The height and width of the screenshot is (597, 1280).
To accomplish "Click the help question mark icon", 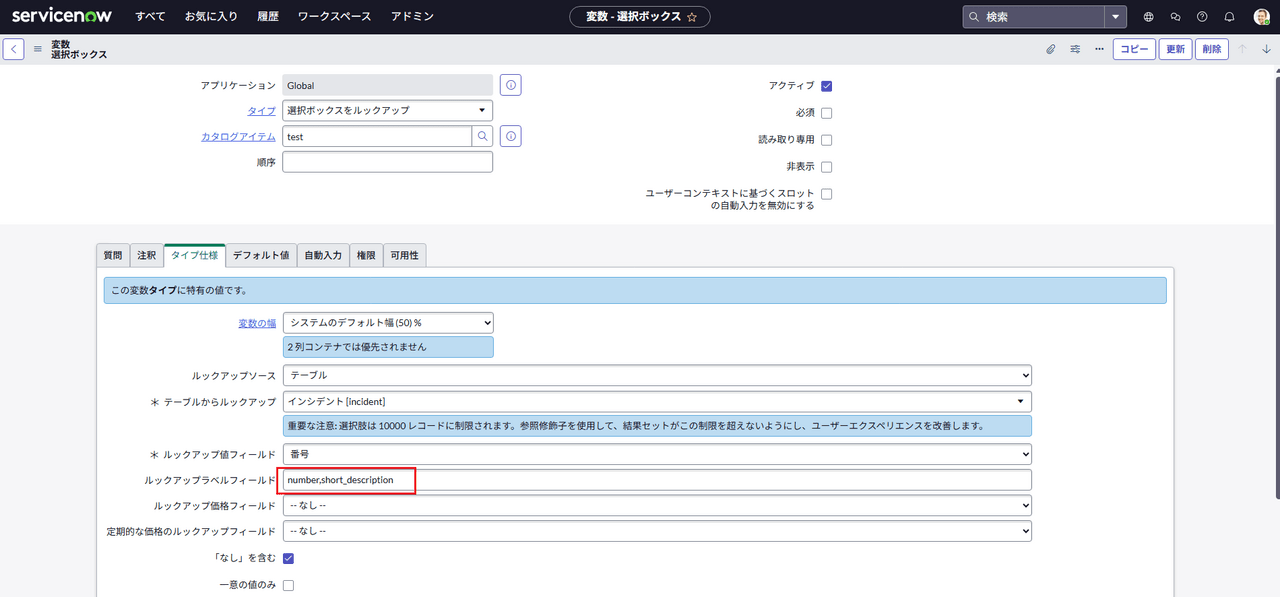I will click(x=1202, y=17).
